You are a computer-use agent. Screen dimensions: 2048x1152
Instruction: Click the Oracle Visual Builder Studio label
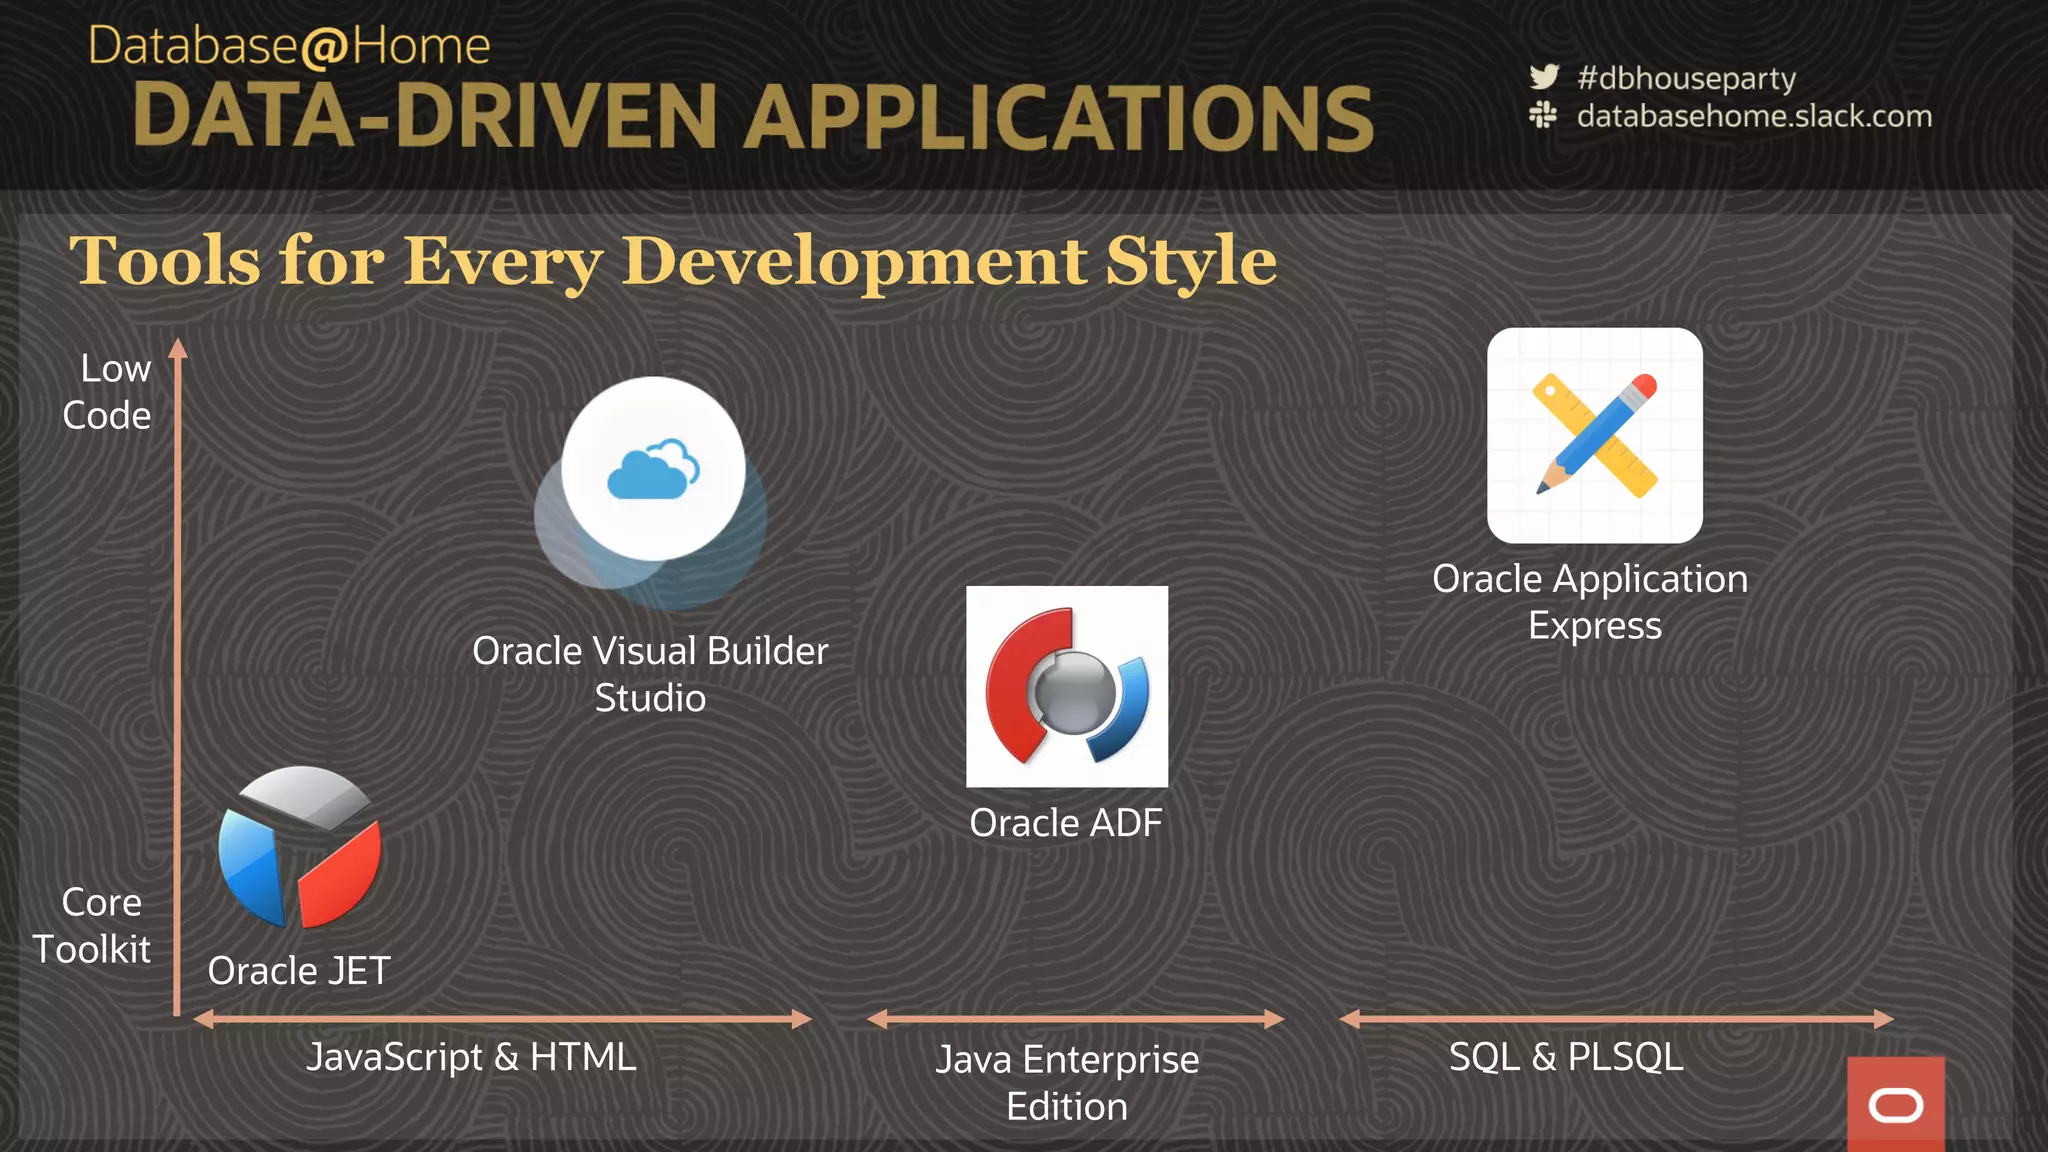[650, 674]
